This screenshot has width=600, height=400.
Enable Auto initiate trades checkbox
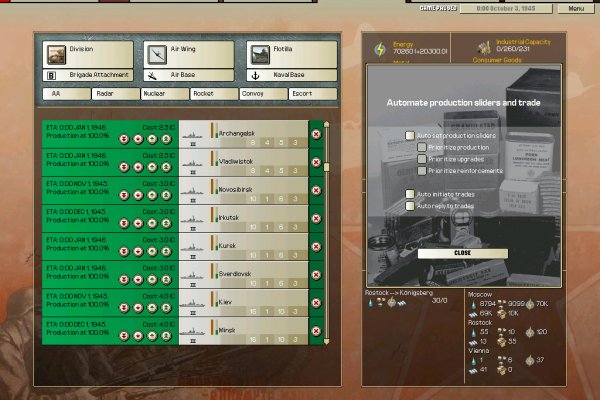click(410, 194)
